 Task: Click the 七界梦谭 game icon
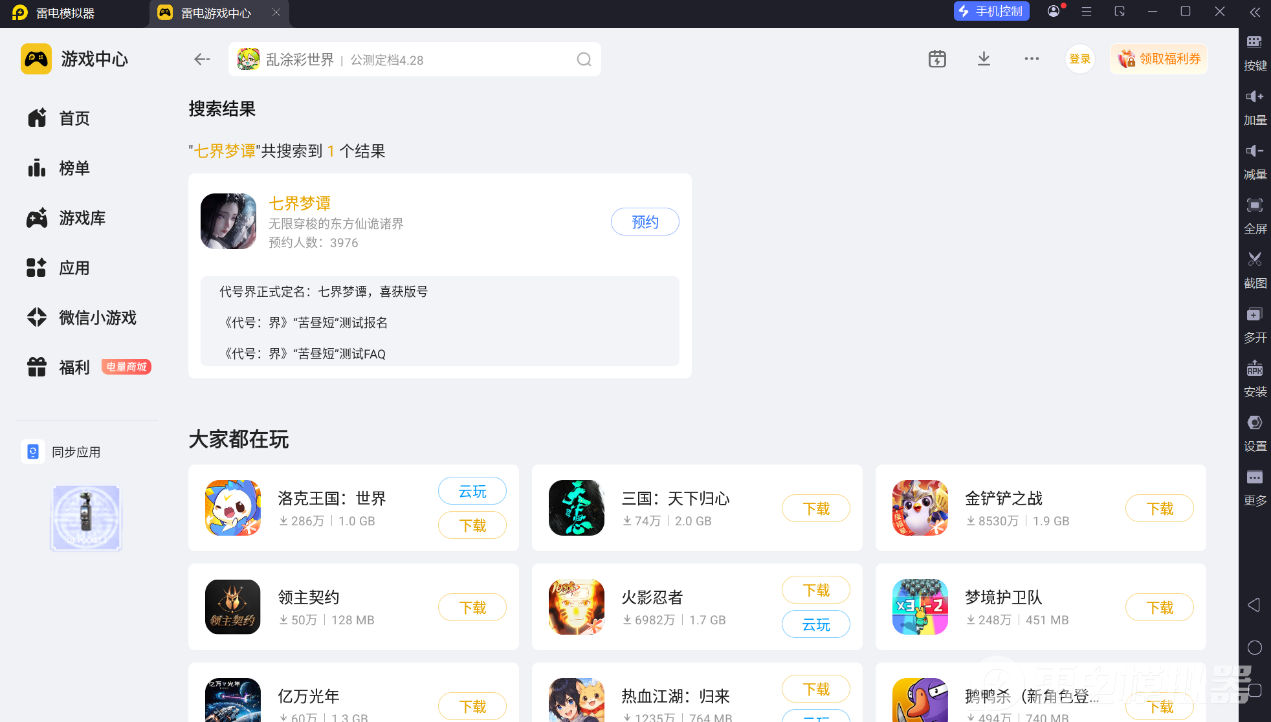[229, 221]
